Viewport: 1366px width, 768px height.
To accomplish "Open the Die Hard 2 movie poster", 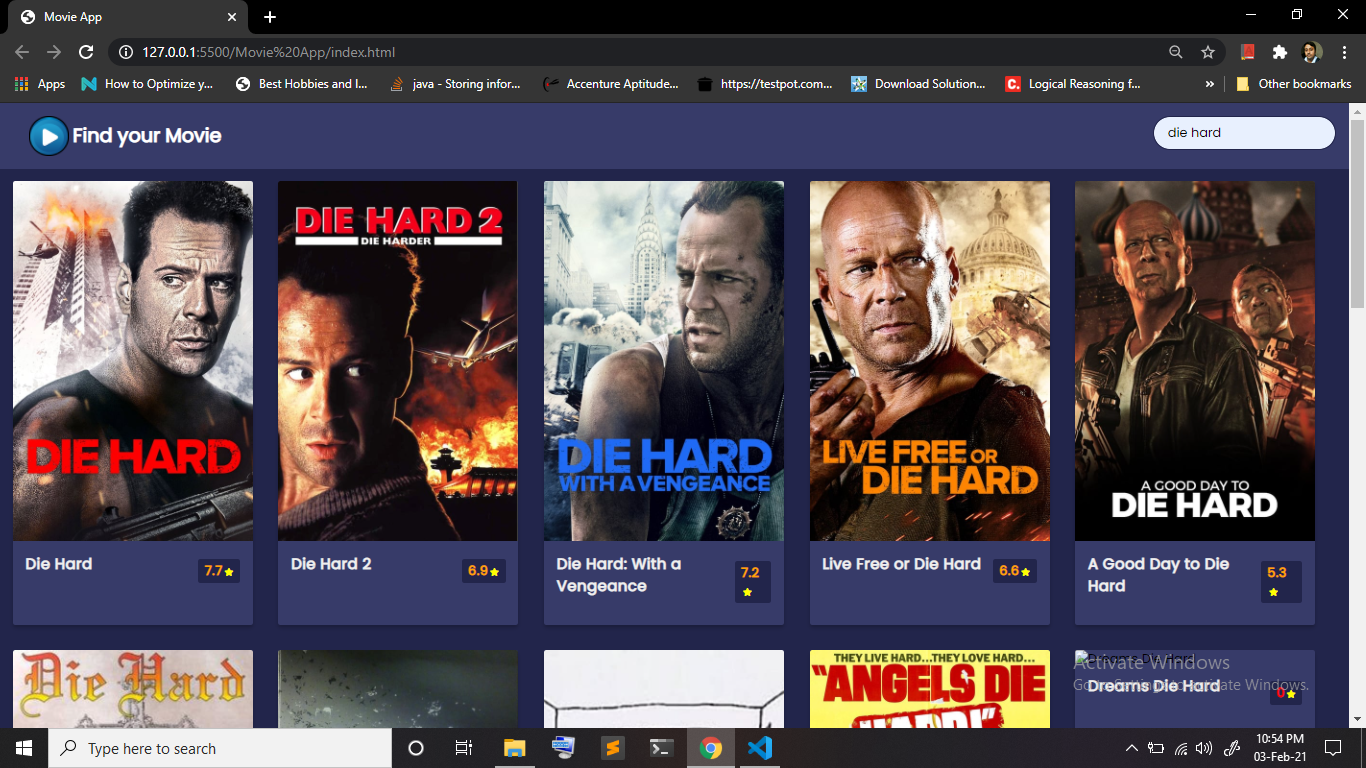I will (397, 360).
